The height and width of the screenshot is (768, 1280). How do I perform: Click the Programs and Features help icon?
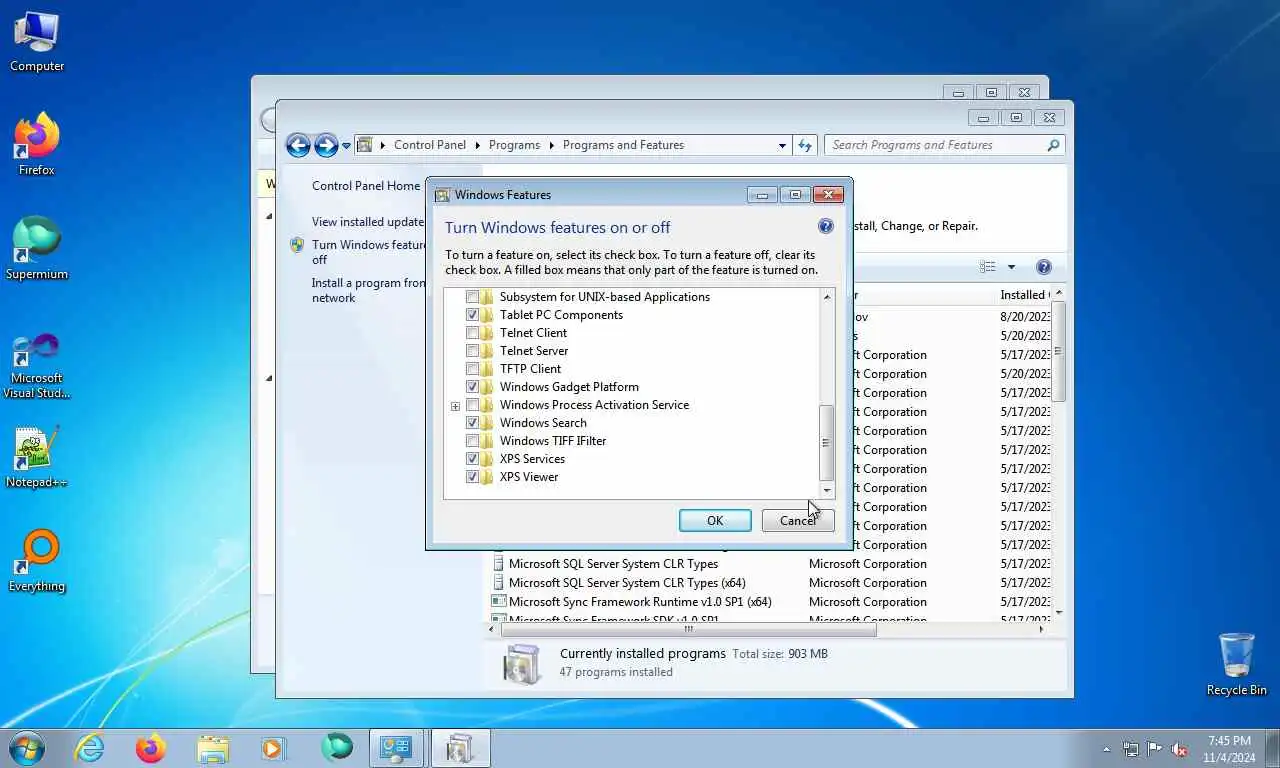coord(1044,267)
